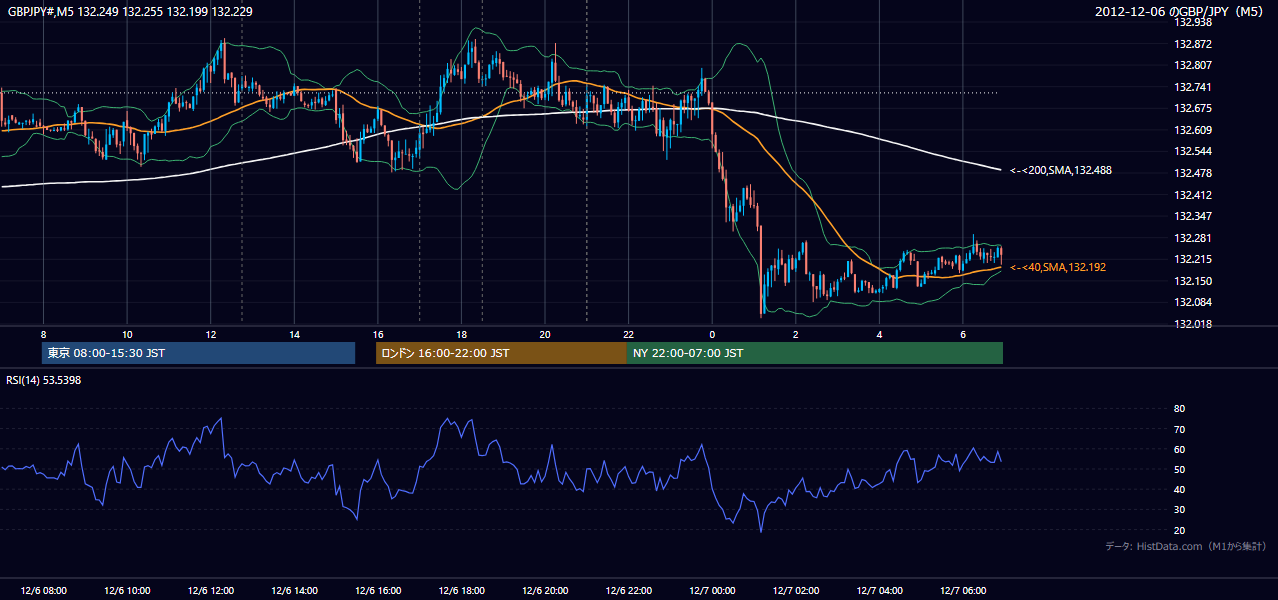Select the 40 SMA label reading 132.192

[1057, 267]
